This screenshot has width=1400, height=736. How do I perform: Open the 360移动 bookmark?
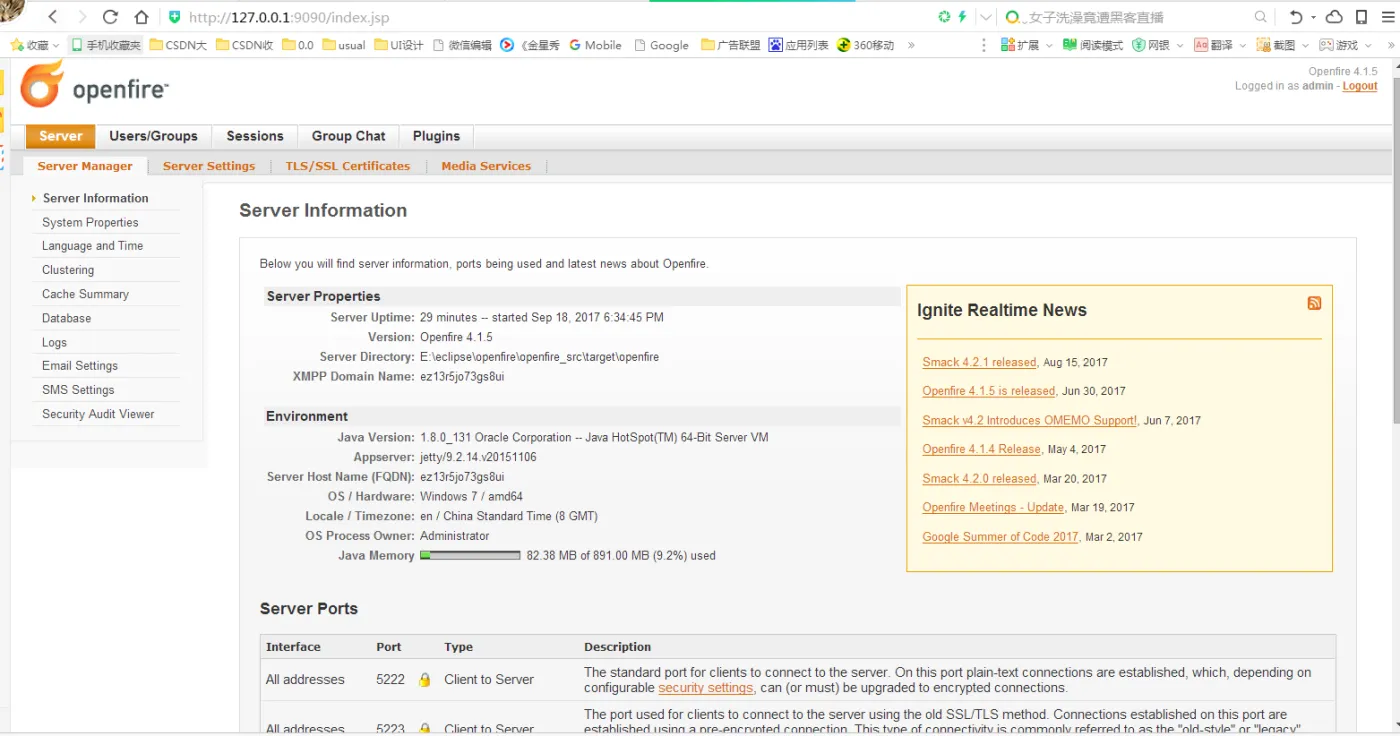[x=865, y=45]
